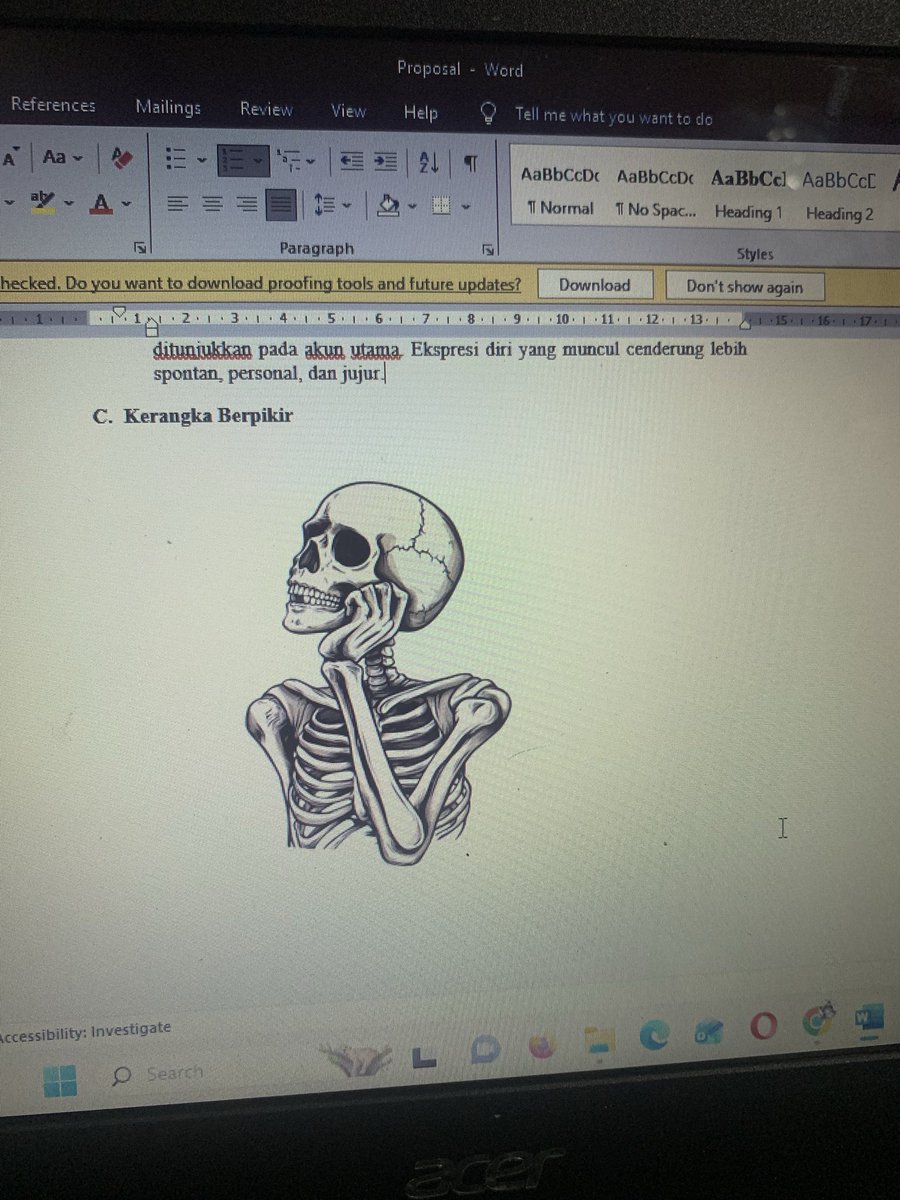Screen dimensions: 900x1200
Task: Click the heading 'C. Kerangka Berpikir'
Action: tap(193, 415)
